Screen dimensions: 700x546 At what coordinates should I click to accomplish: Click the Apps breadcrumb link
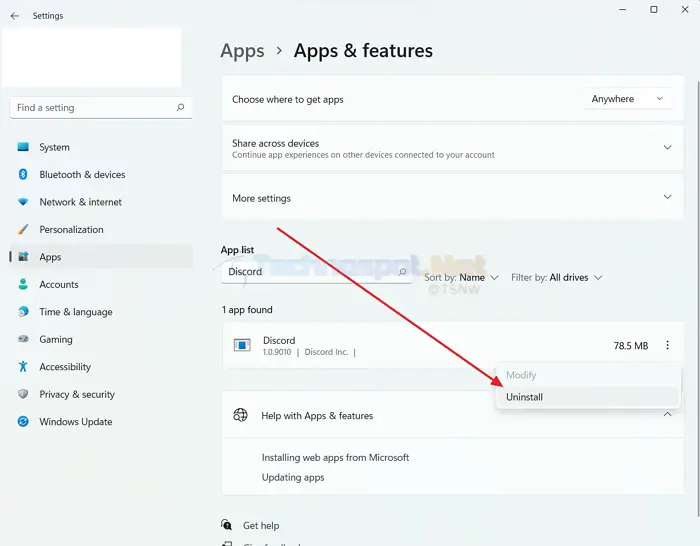pyautogui.click(x=242, y=51)
